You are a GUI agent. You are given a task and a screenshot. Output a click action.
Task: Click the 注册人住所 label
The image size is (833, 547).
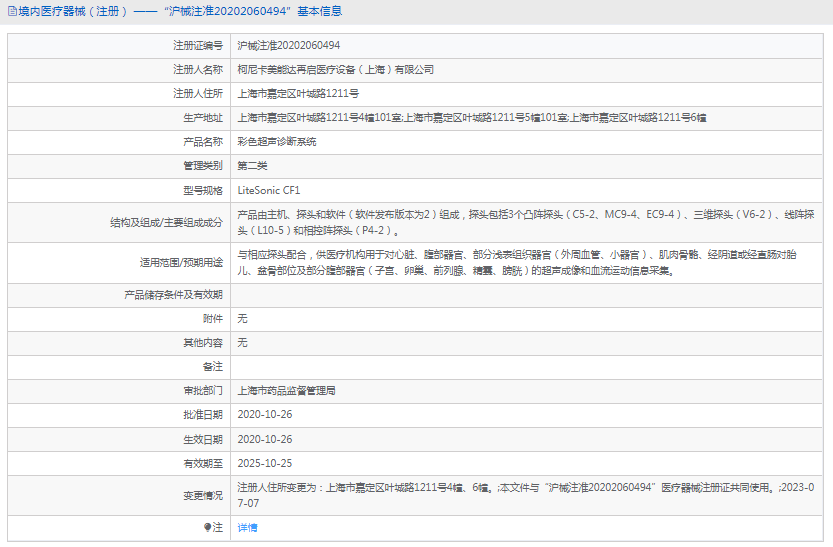(198, 93)
